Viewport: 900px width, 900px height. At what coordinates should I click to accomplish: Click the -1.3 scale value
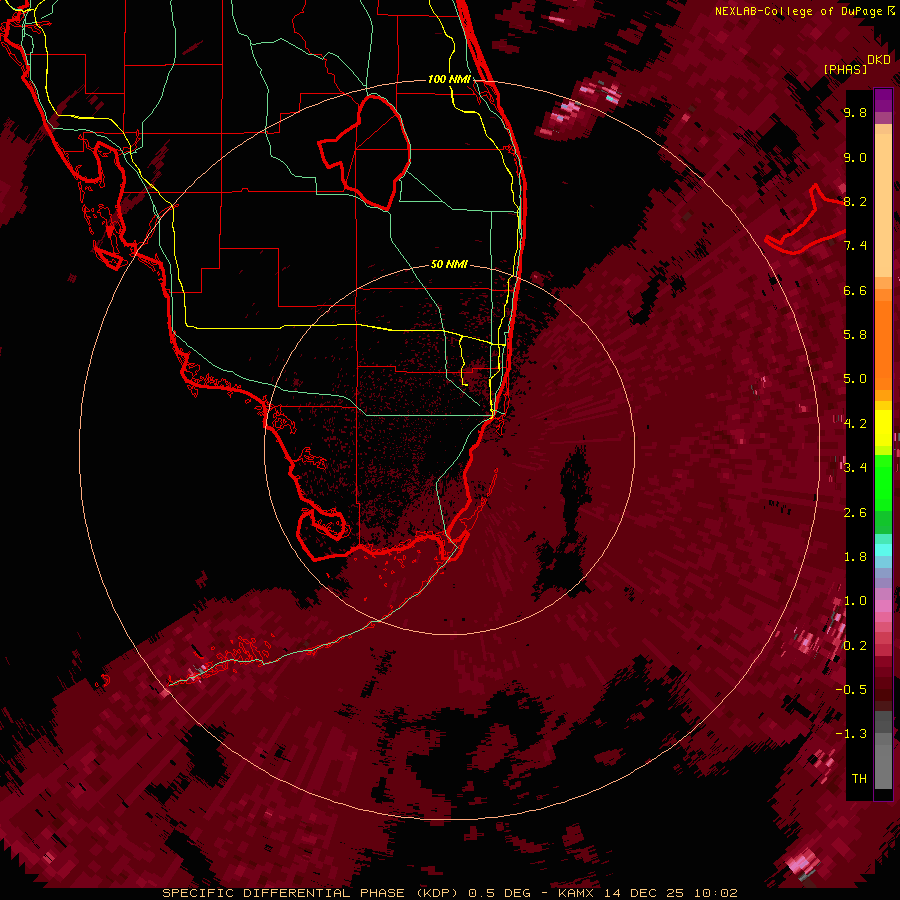851,734
